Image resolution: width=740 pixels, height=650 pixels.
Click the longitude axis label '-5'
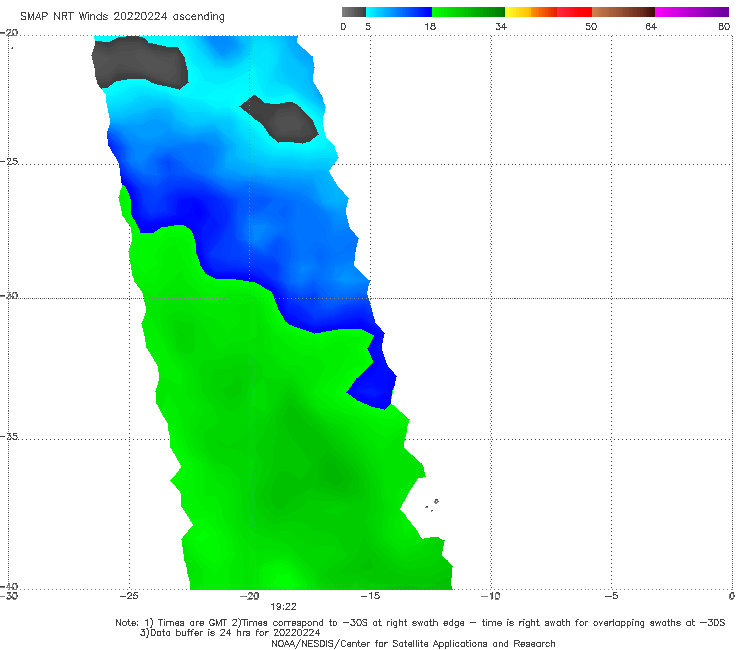611,596
